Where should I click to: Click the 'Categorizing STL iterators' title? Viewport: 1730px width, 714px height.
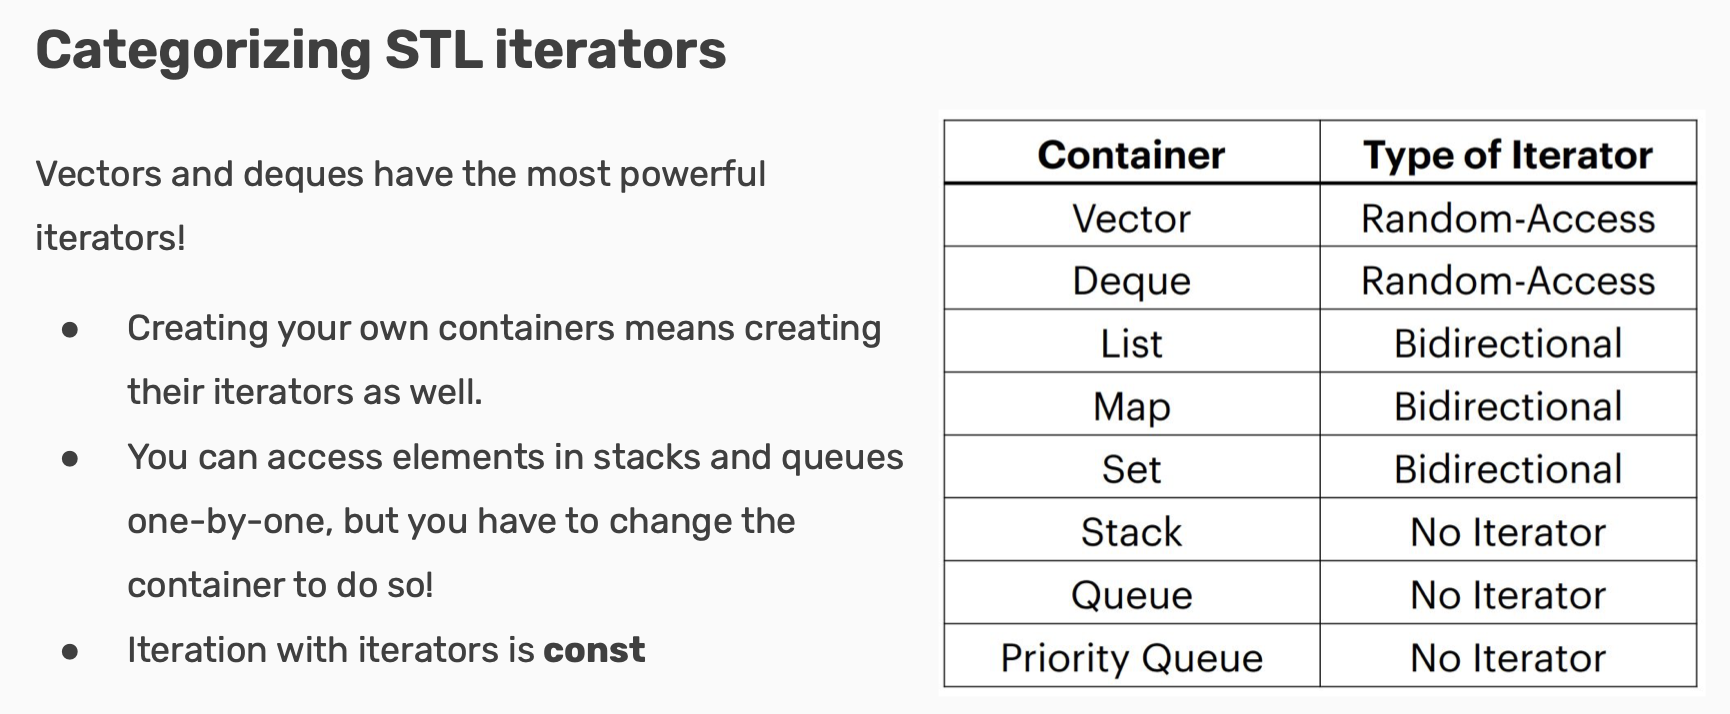point(381,50)
